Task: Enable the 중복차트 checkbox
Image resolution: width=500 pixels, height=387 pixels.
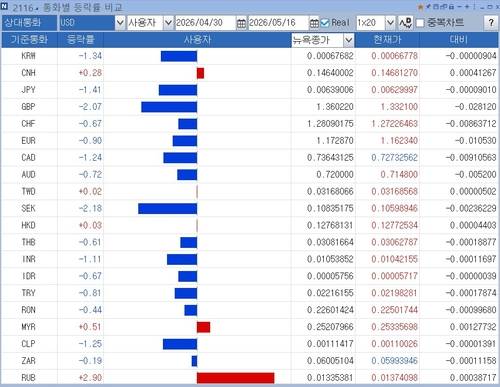Action: [x=420, y=23]
